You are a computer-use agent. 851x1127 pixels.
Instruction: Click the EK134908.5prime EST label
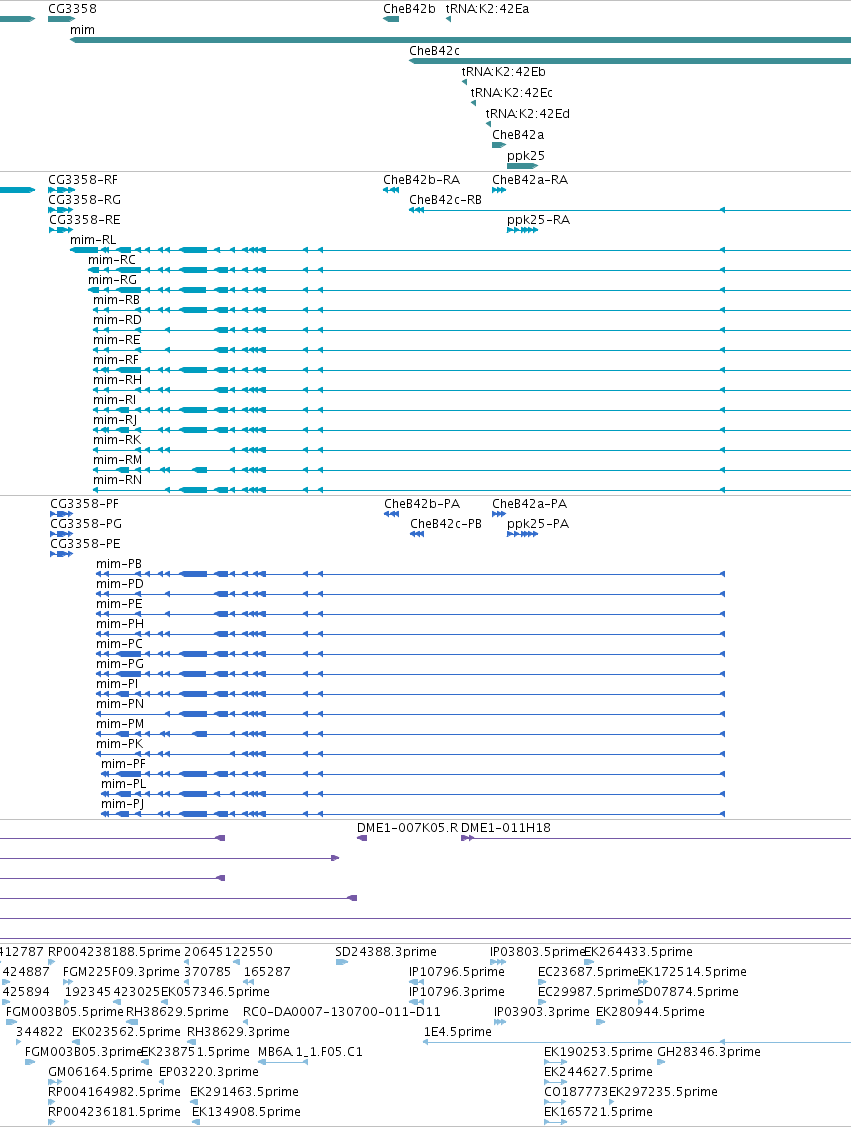pos(247,1112)
